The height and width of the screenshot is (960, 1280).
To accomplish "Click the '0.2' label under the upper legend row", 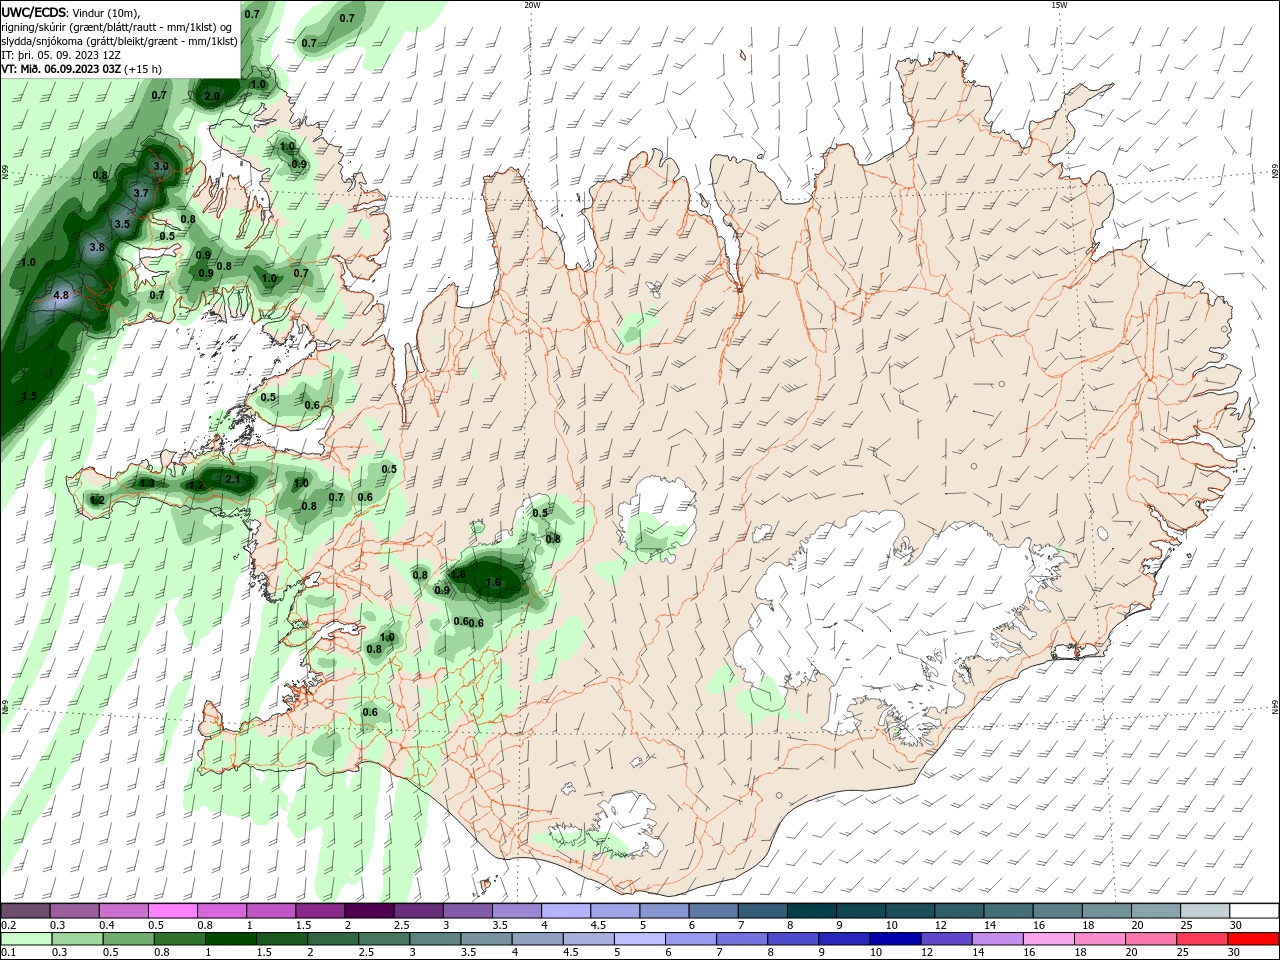I will point(8,925).
